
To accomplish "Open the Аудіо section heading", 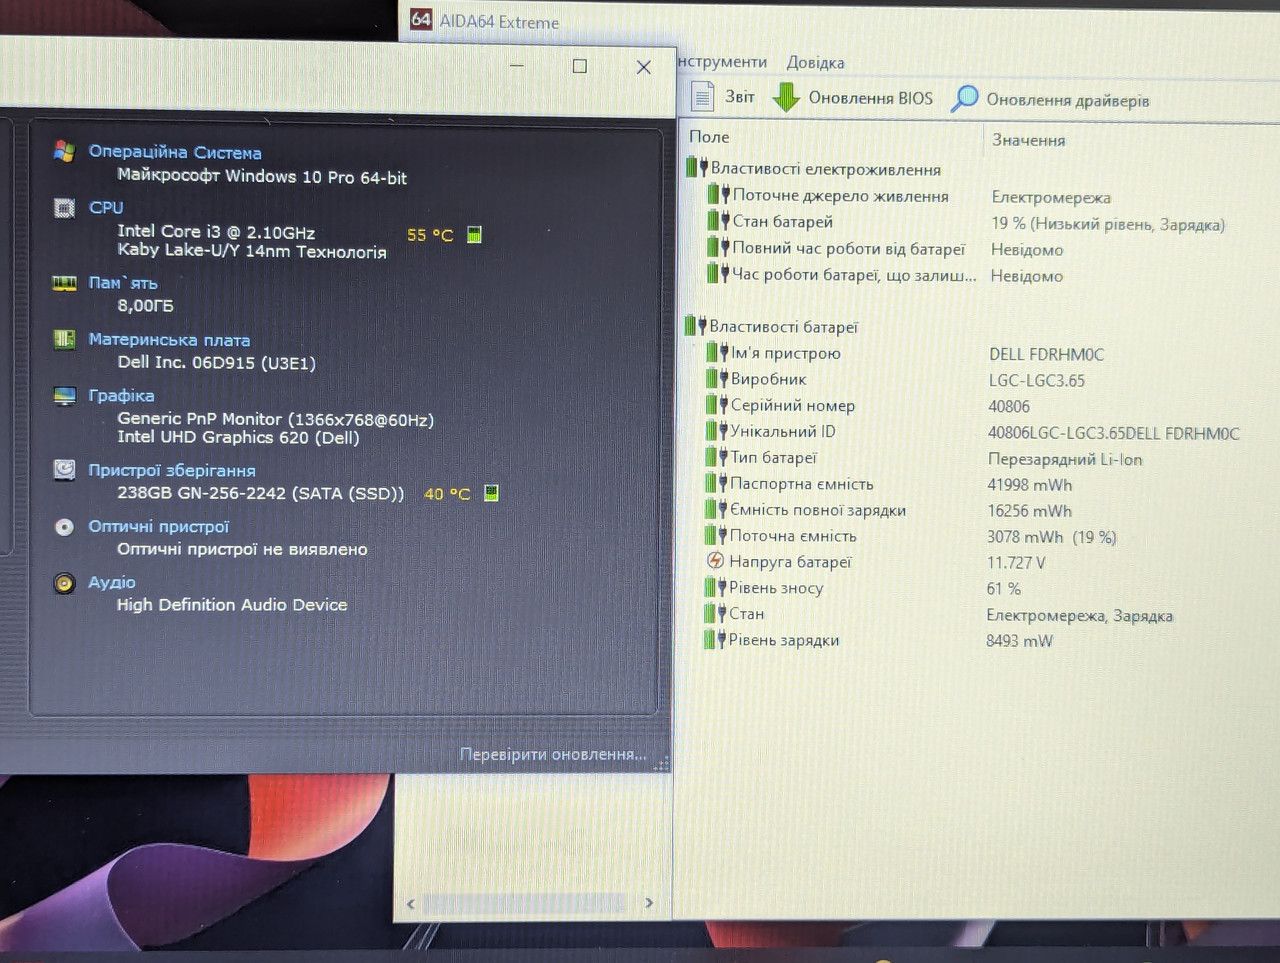I will point(112,582).
